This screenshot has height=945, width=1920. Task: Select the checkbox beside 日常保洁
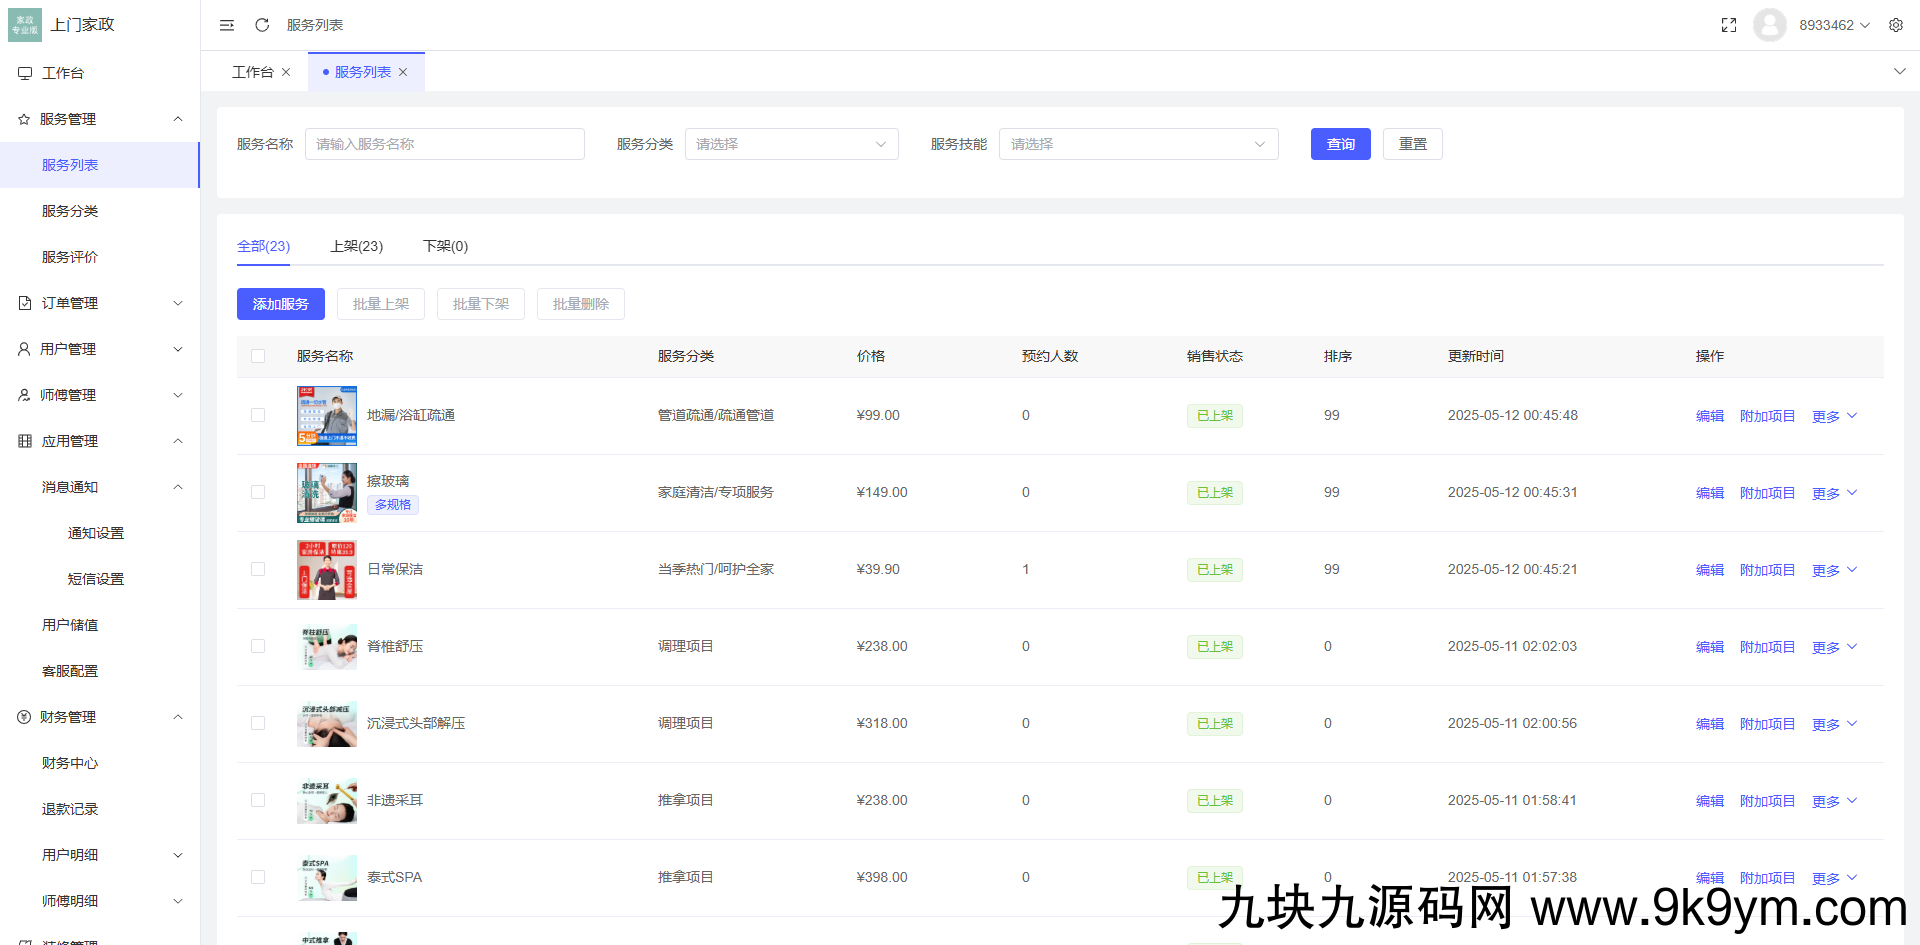click(258, 569)
